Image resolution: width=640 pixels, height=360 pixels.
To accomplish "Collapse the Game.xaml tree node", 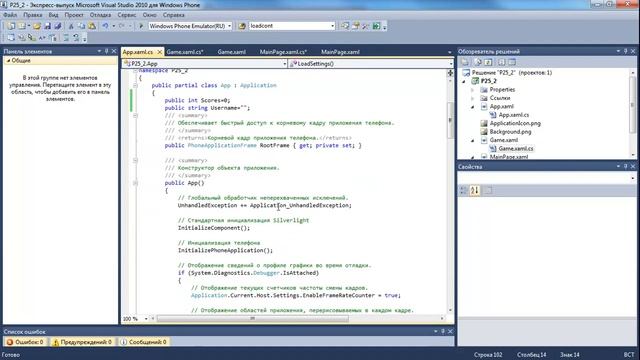I will click(473, 140).
